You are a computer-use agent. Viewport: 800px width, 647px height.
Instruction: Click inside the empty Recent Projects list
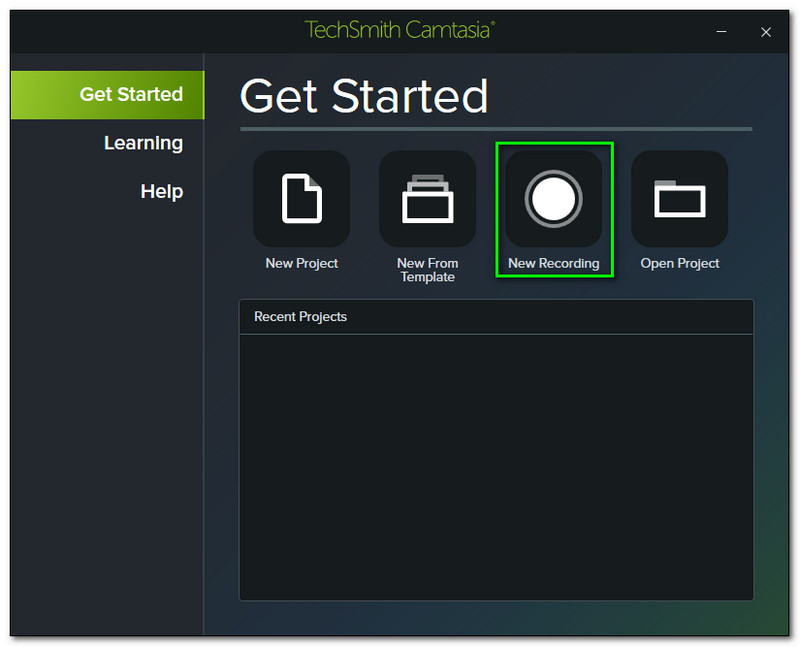click(x=495, y=465)
